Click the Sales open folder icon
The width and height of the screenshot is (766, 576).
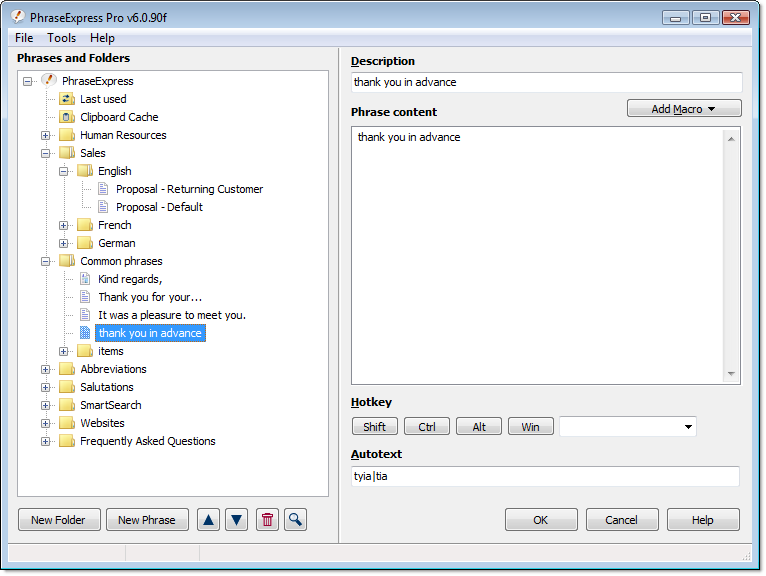tap(66, 152)
